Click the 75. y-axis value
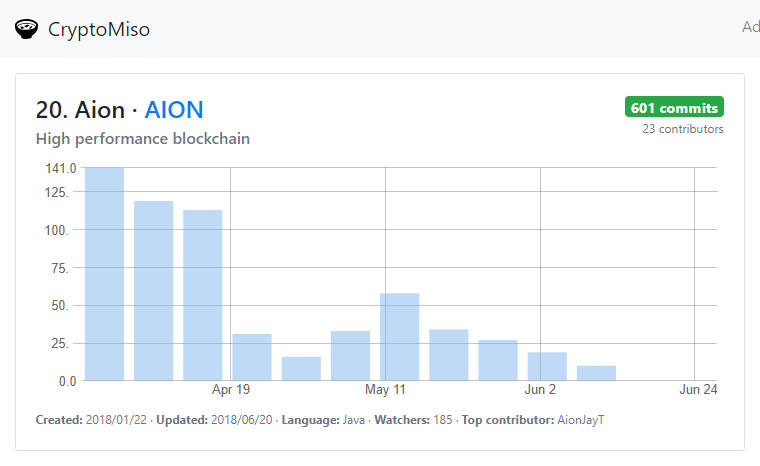 [60, 268]
